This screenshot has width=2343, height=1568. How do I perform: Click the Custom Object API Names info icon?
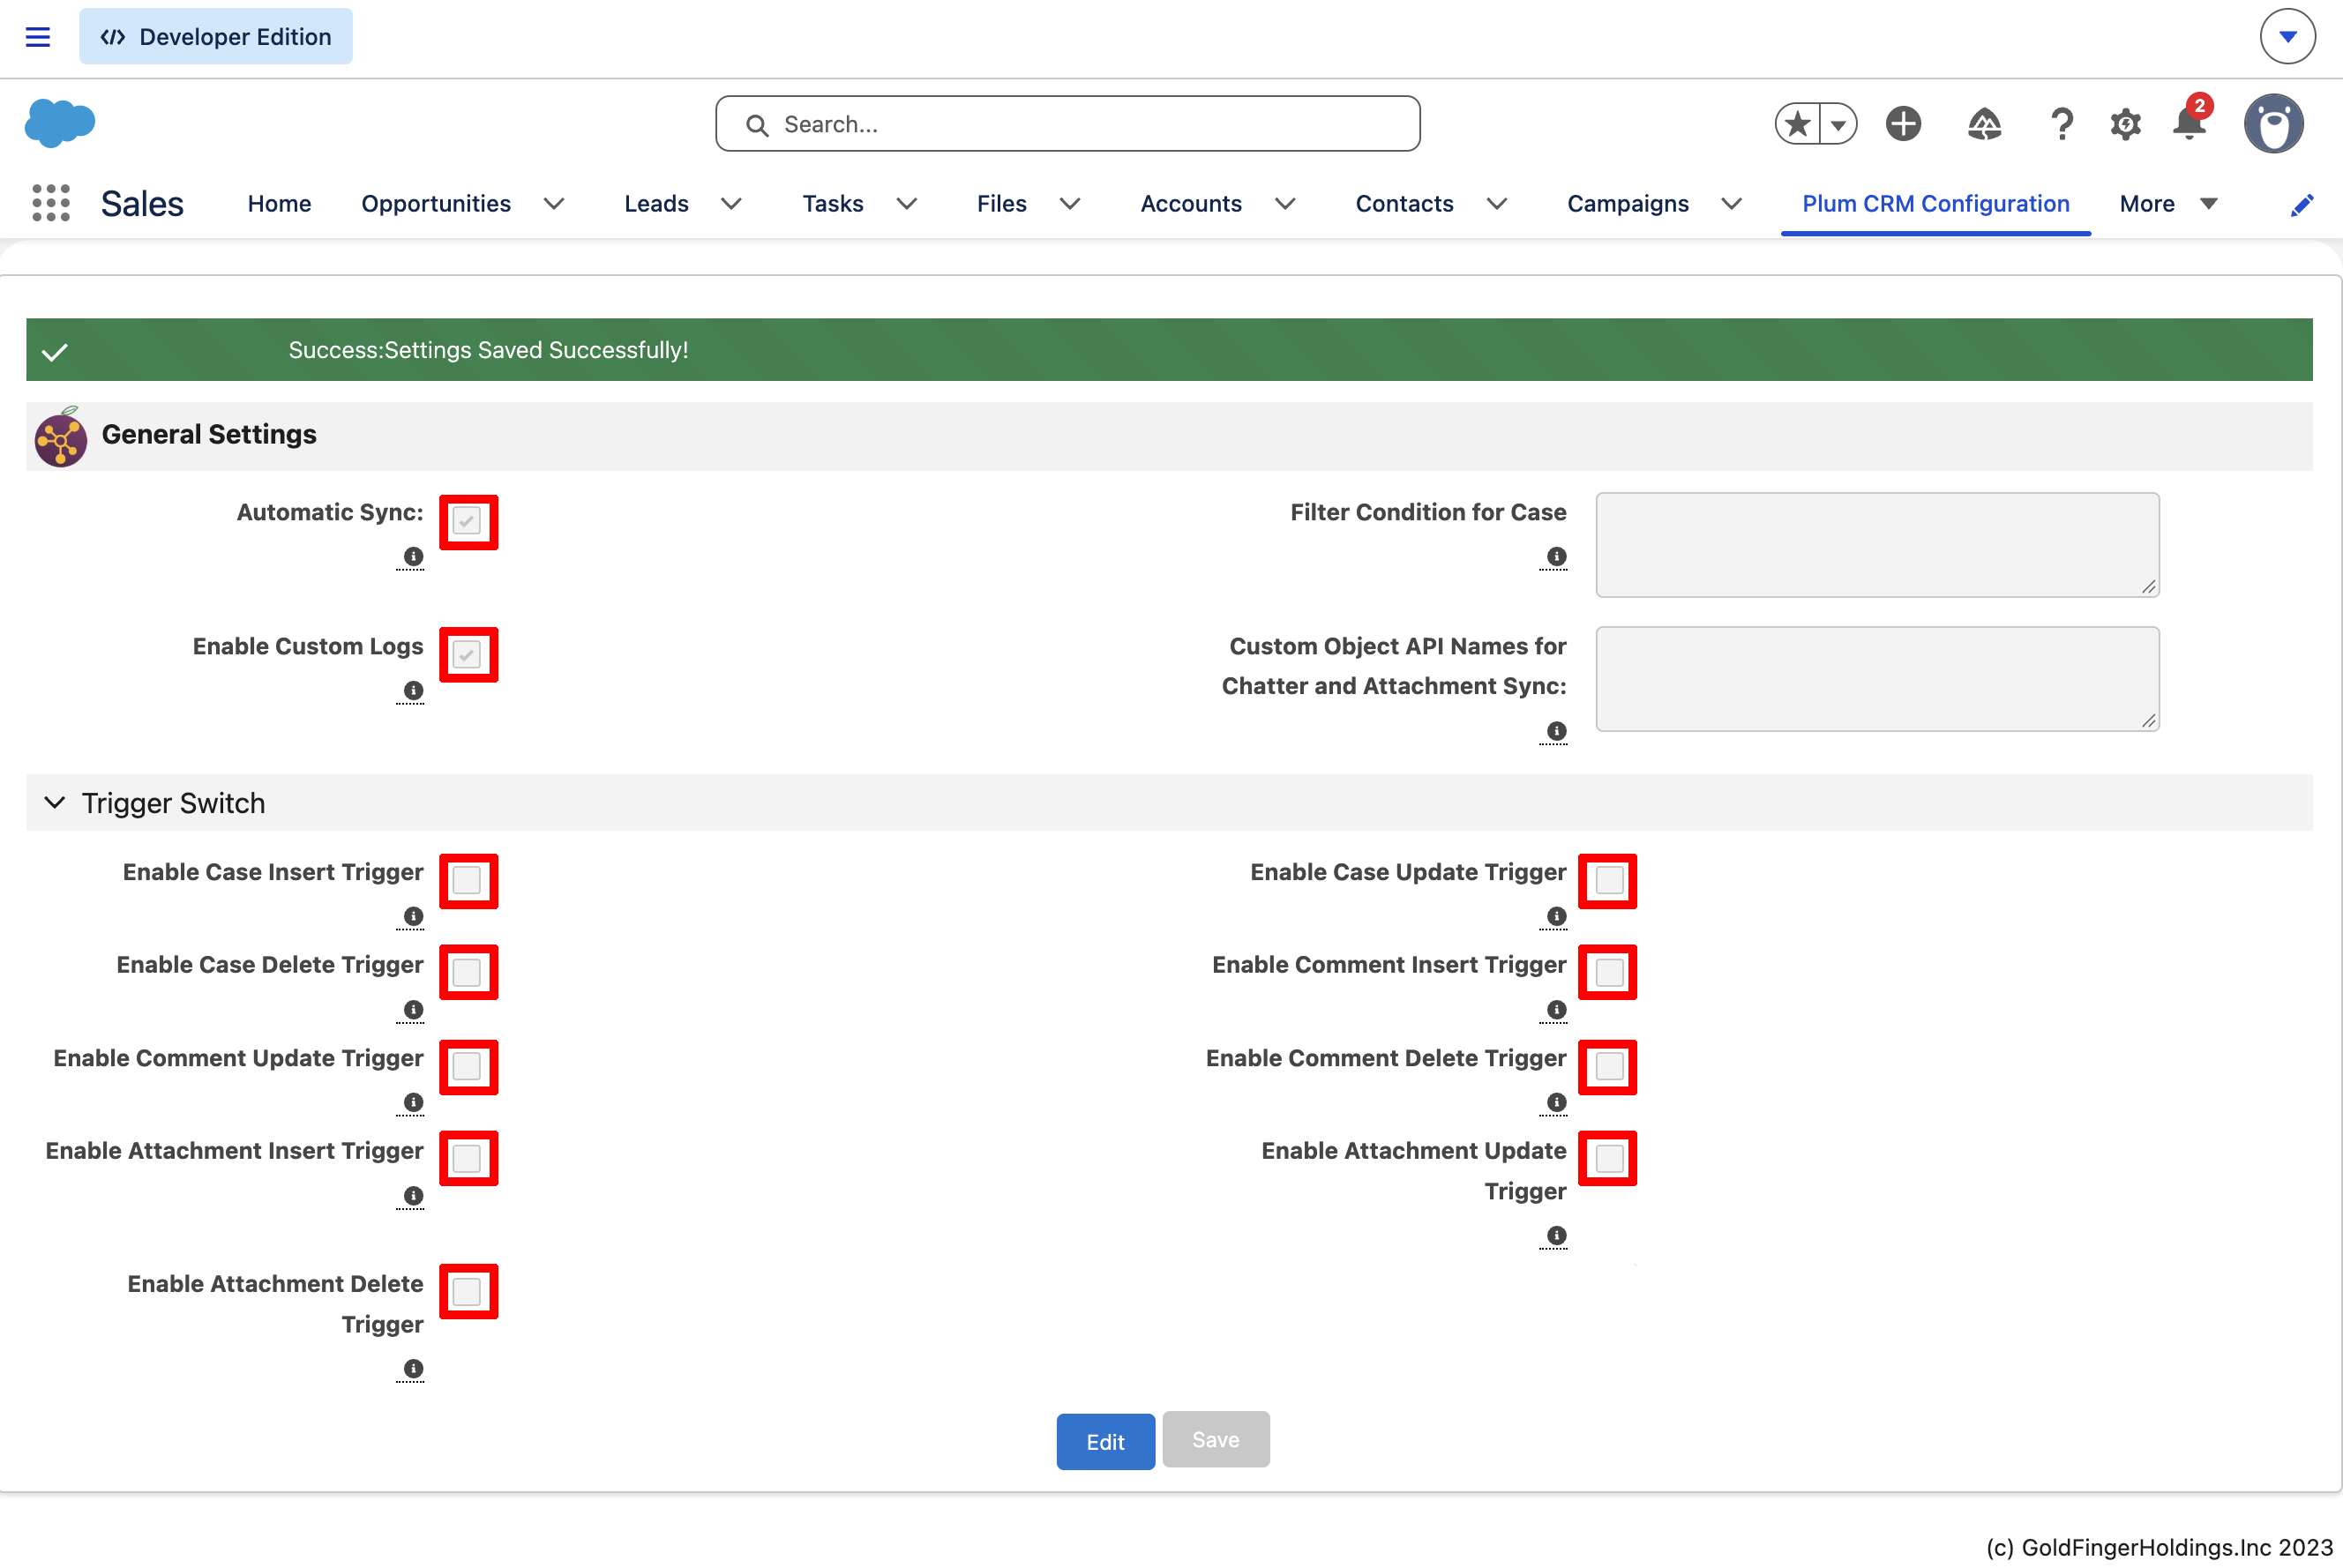point(1556,731)
